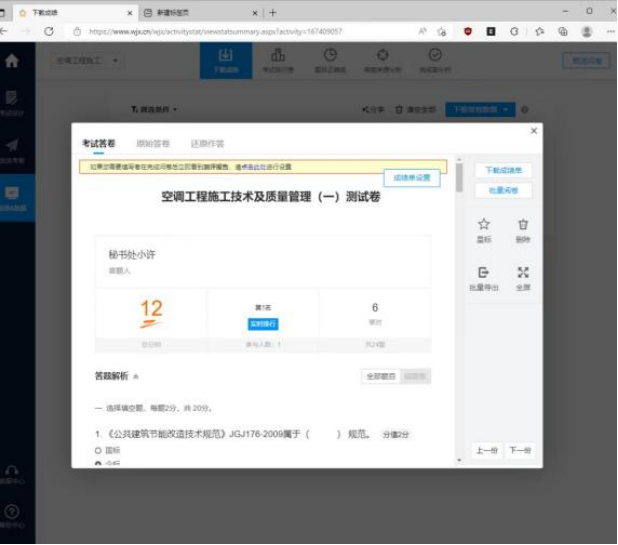
Task: Open the knowledge analysis gear-shaped icon
Action: pyautogui.click(x=382, y=55)
